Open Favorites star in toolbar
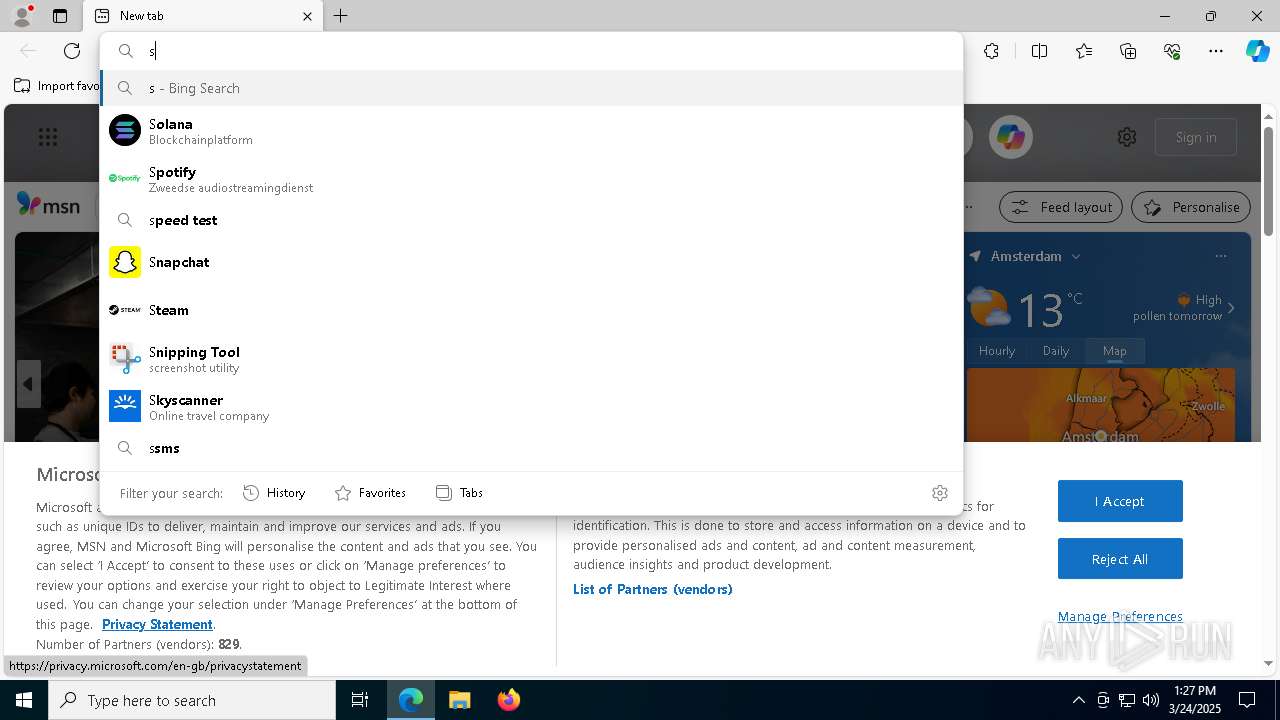This screenshot has height=720, width=1280. 1084,51
